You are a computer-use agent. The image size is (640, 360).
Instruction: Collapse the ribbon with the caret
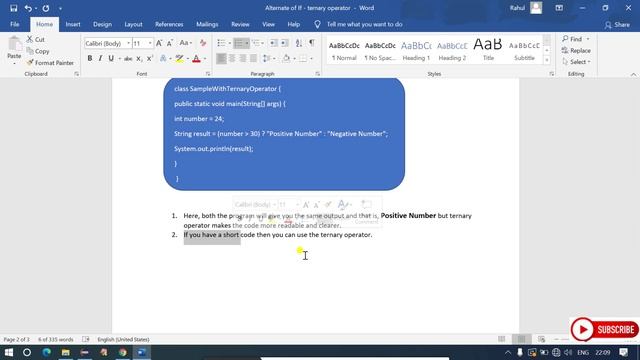pyautogui.click(x=633, y=74)
